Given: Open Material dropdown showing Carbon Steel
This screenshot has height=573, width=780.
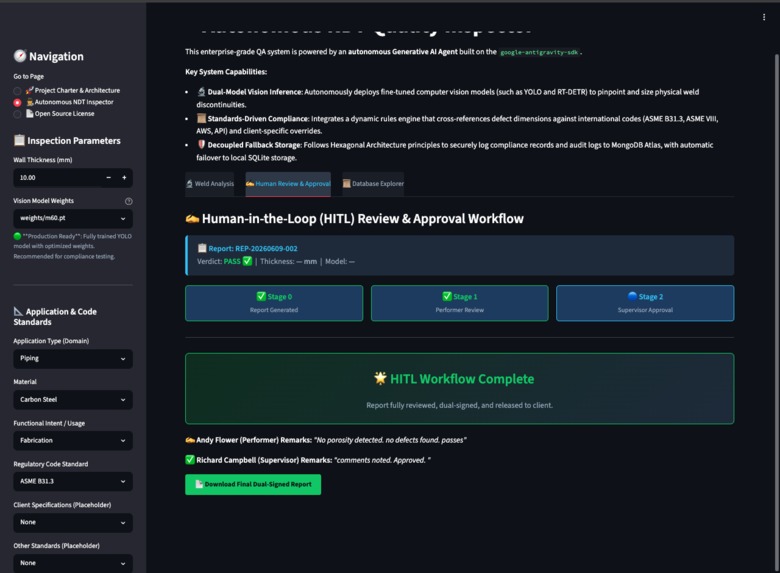Looking at the screenshot, I should 73,399.
